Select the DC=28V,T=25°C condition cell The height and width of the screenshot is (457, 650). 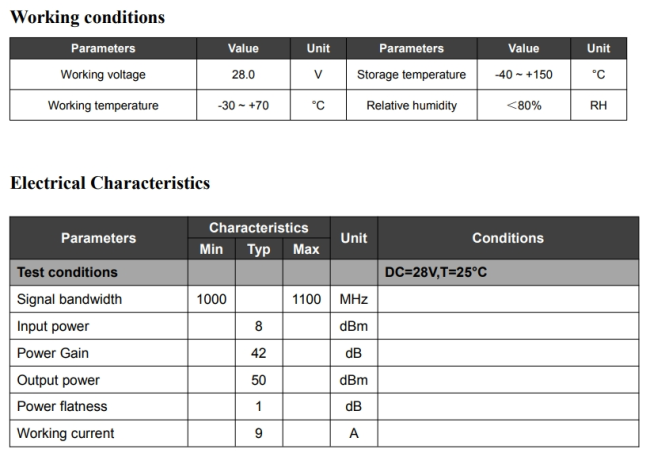pos(436,272)
